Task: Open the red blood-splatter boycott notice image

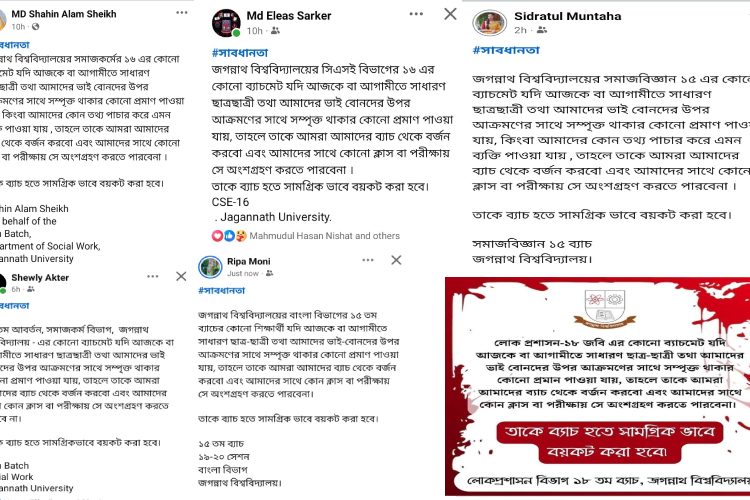Action: tap(597, 386)
